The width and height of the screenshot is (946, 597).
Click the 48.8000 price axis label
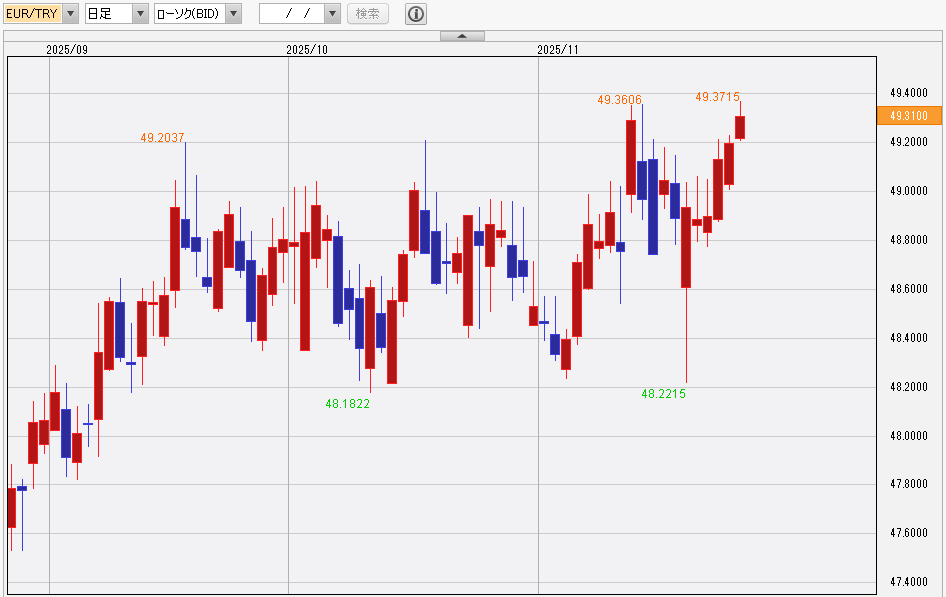pyautogui.click(x=909, y=239)
